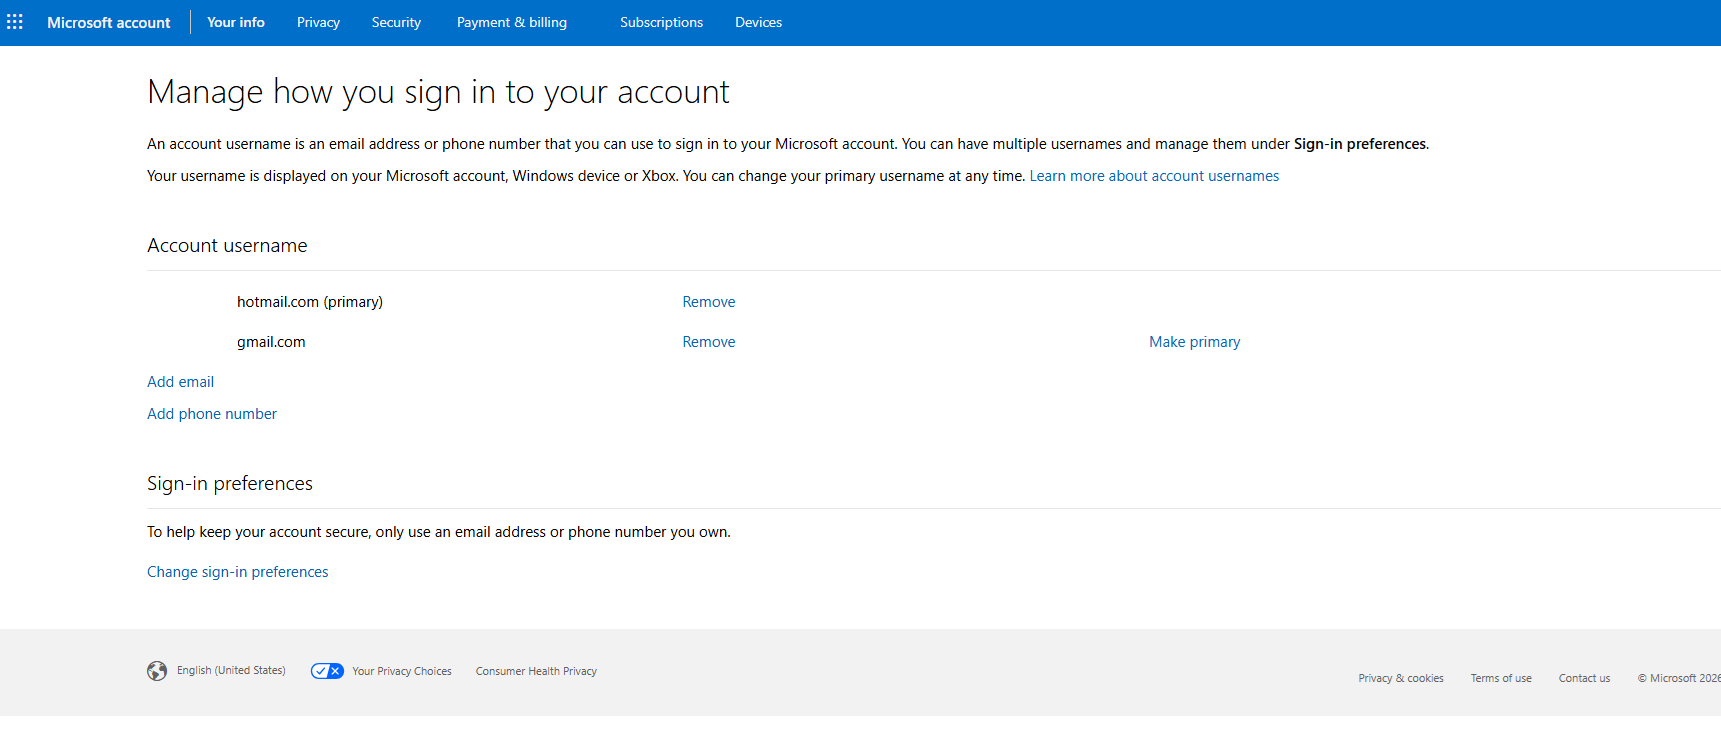This screenshot has width=1721, height=738.
Task: Click the page title Manage how you sign in
Action: [438, 92]
